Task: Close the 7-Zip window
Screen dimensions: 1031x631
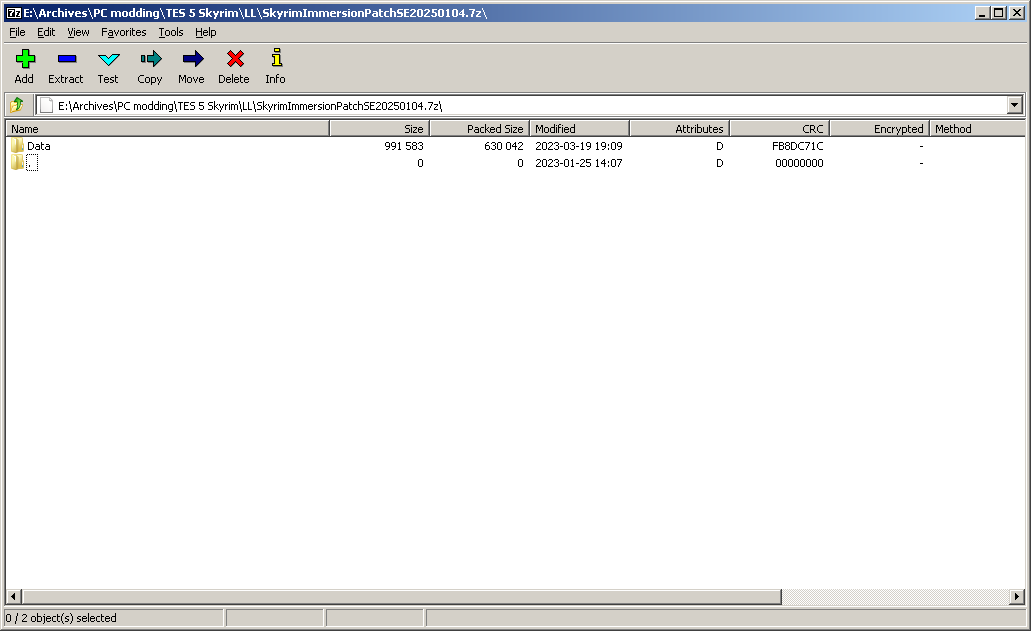Action: point(1017,12)
